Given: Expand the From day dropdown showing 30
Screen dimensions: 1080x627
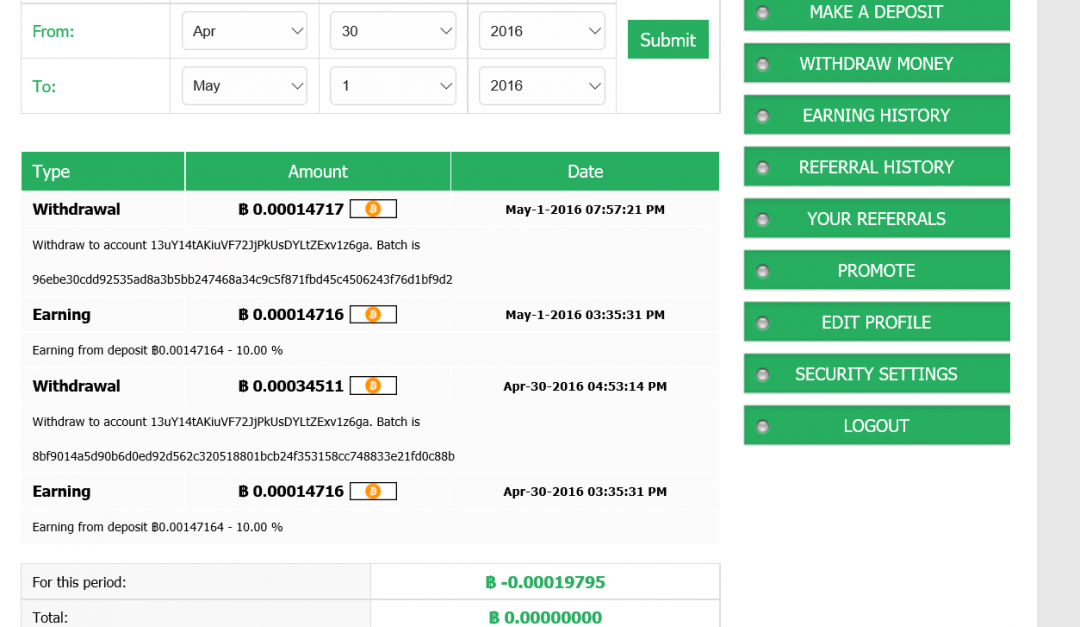Looking at the screenshot, I should [393, 31].
